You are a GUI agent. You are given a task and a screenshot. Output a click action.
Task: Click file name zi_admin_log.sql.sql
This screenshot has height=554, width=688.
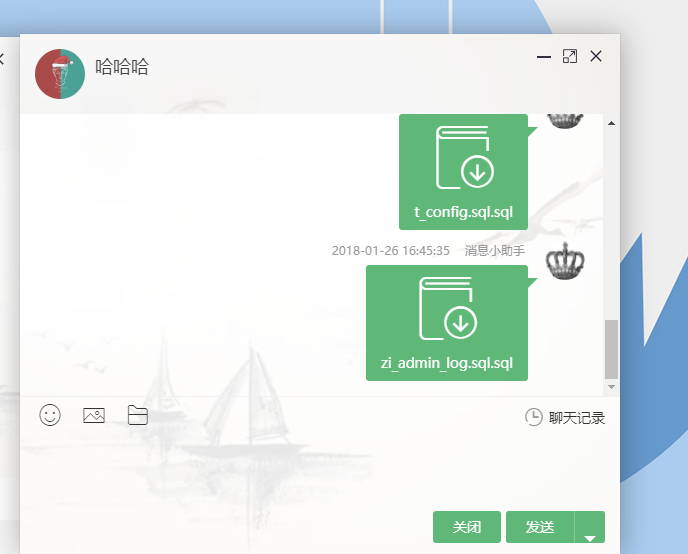[x=447, y=363]
